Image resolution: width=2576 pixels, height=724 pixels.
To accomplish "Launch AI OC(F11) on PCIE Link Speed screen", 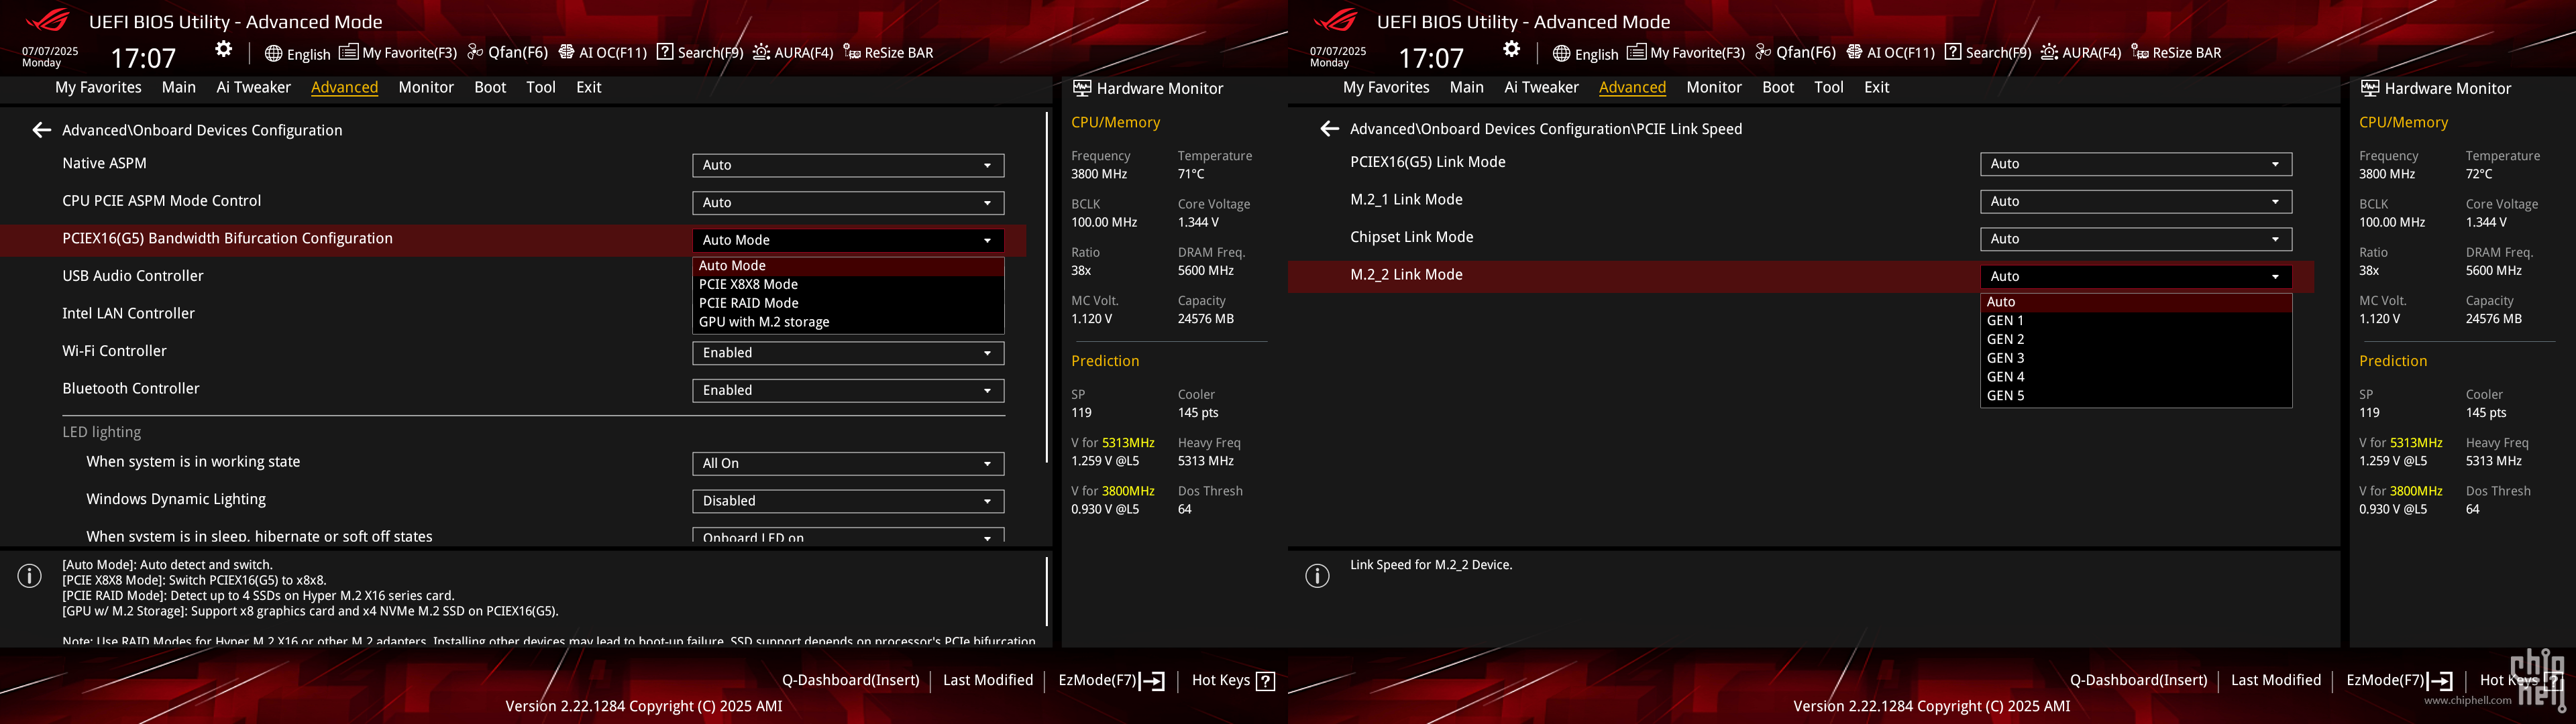I will click(x=1890, y=52).
